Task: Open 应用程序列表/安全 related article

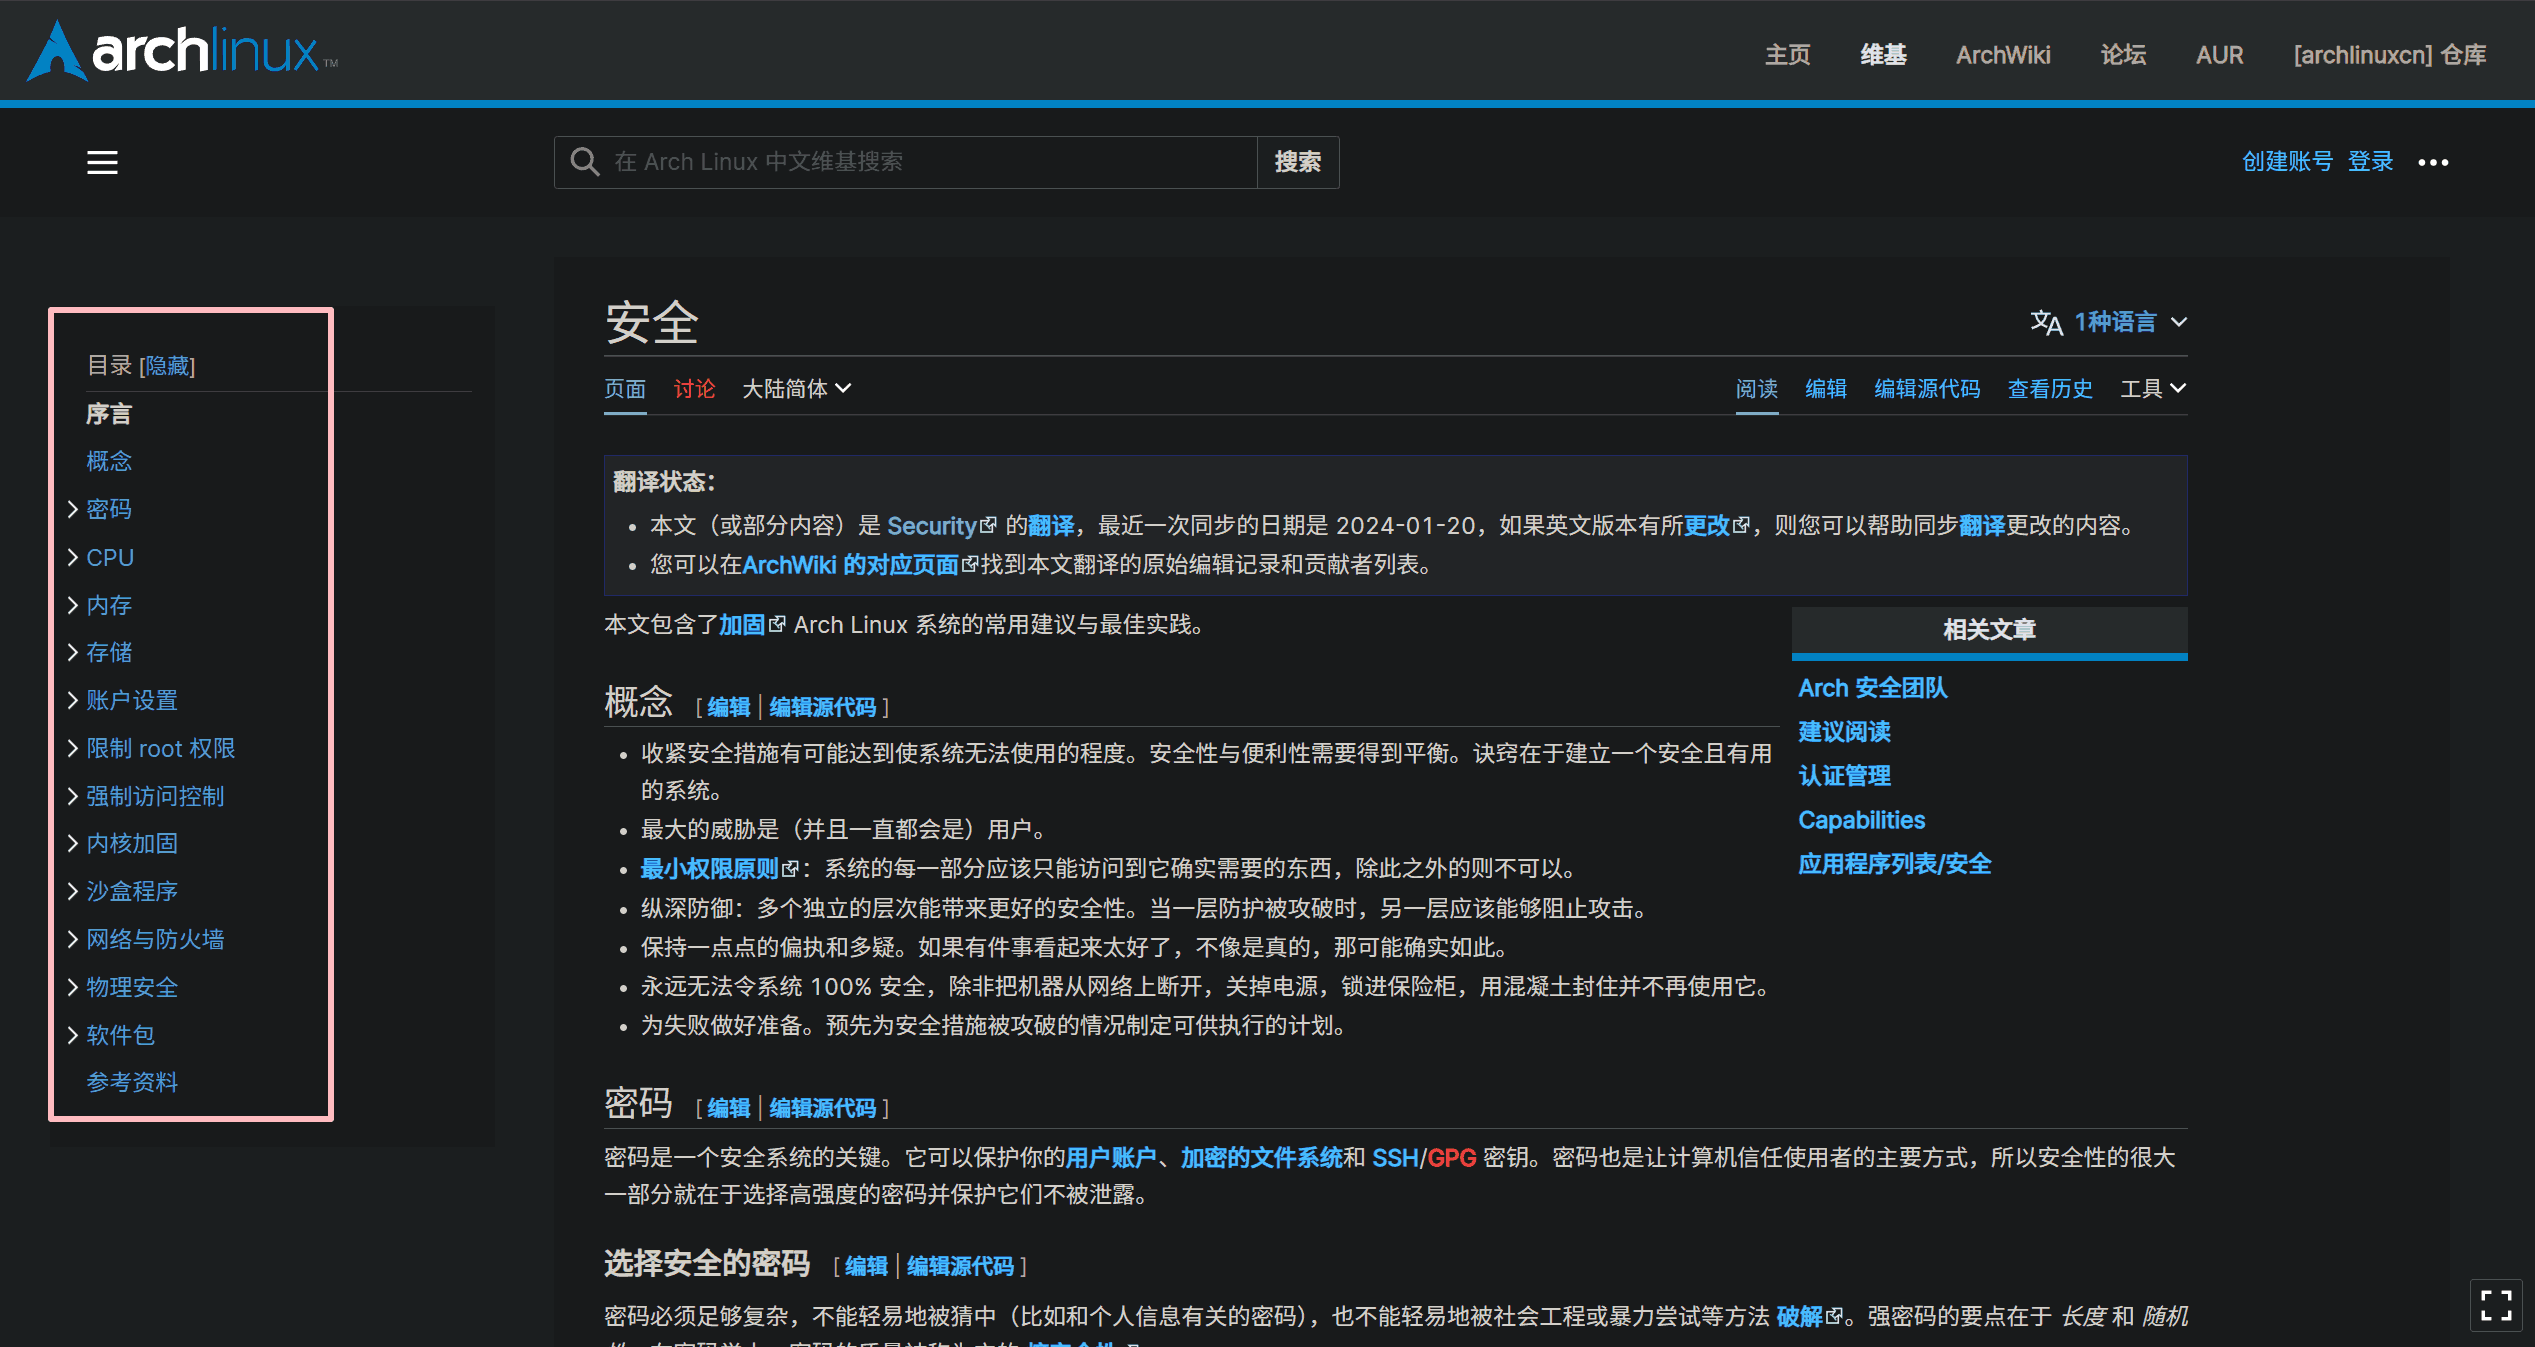Action: point(1895,864)
